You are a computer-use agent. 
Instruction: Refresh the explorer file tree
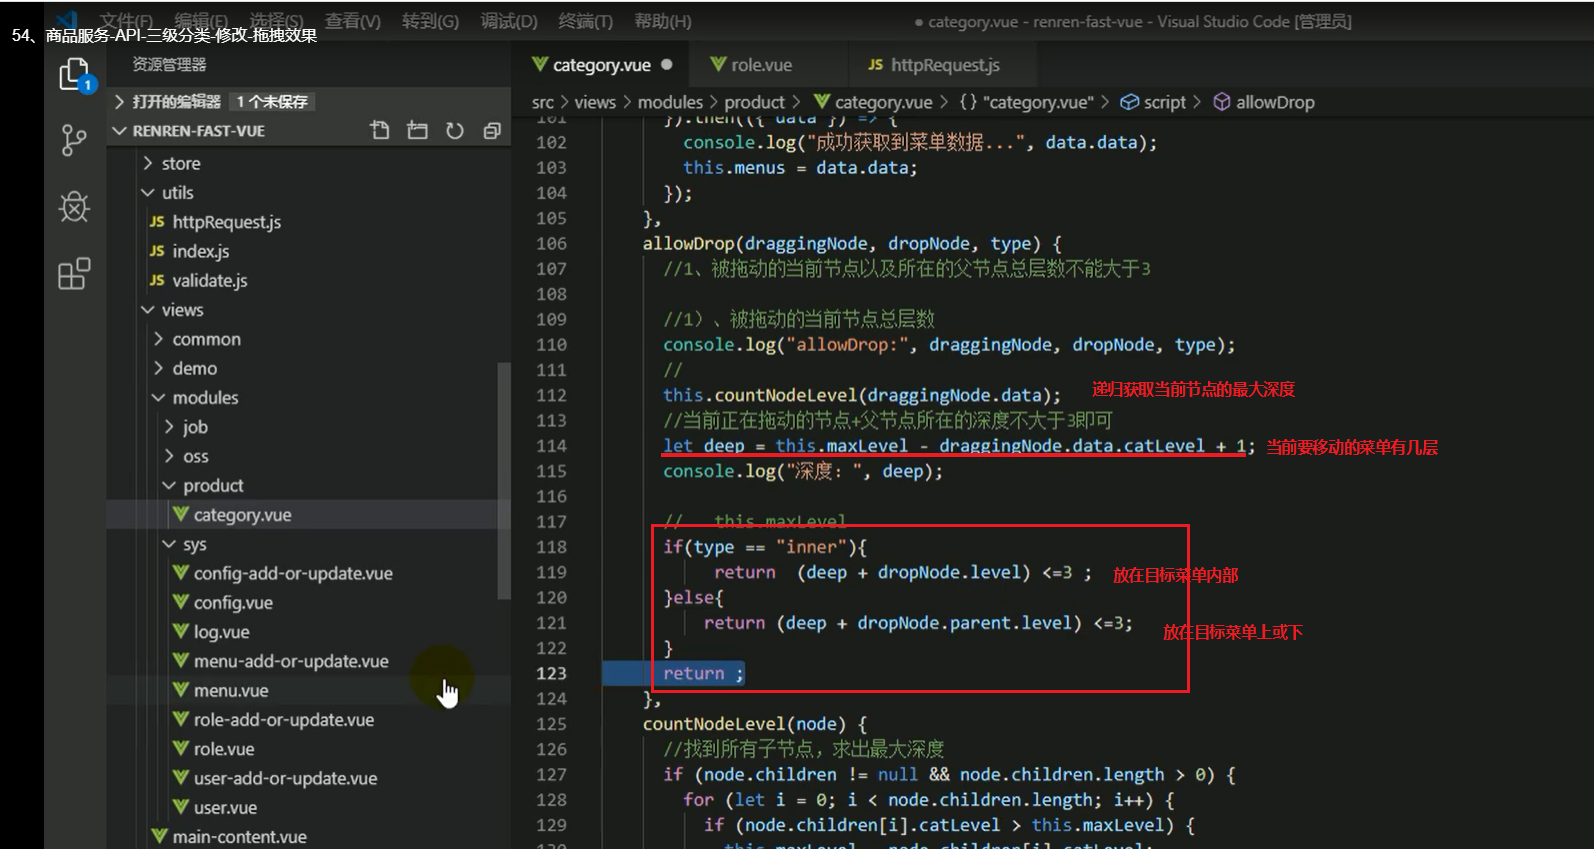click(x=454, y=130)
